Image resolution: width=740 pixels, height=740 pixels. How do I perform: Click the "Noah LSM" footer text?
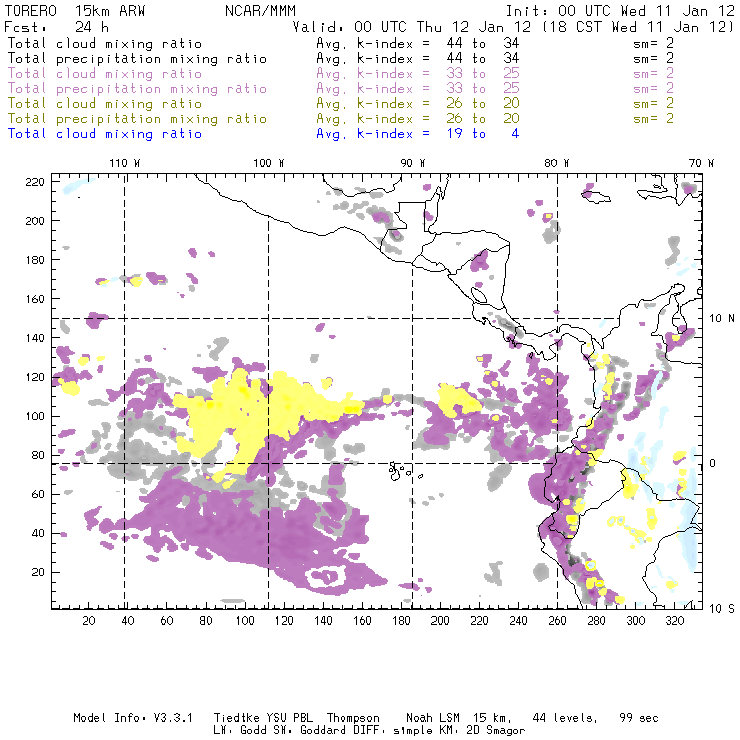(433, 718)
